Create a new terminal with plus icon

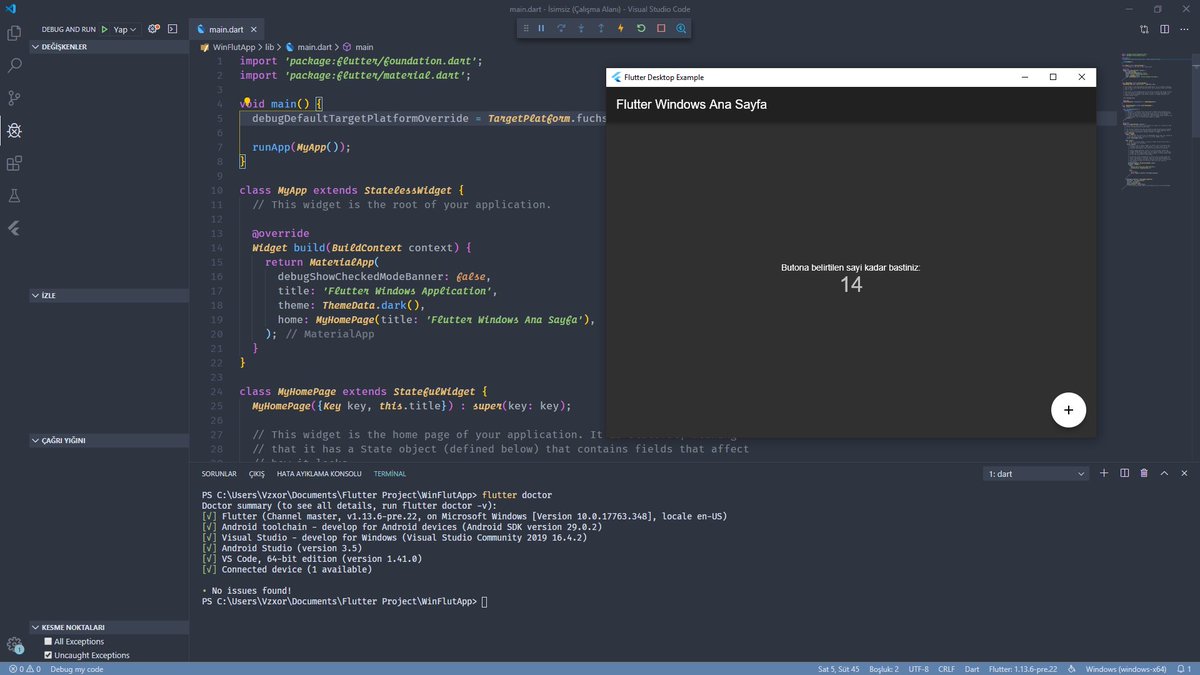(1104, 473)
